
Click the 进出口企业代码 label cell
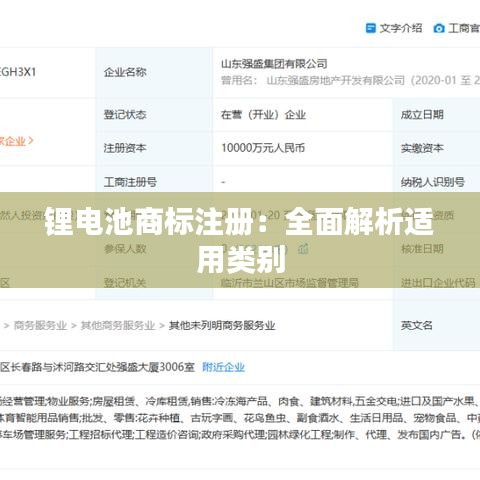(437, 283)
